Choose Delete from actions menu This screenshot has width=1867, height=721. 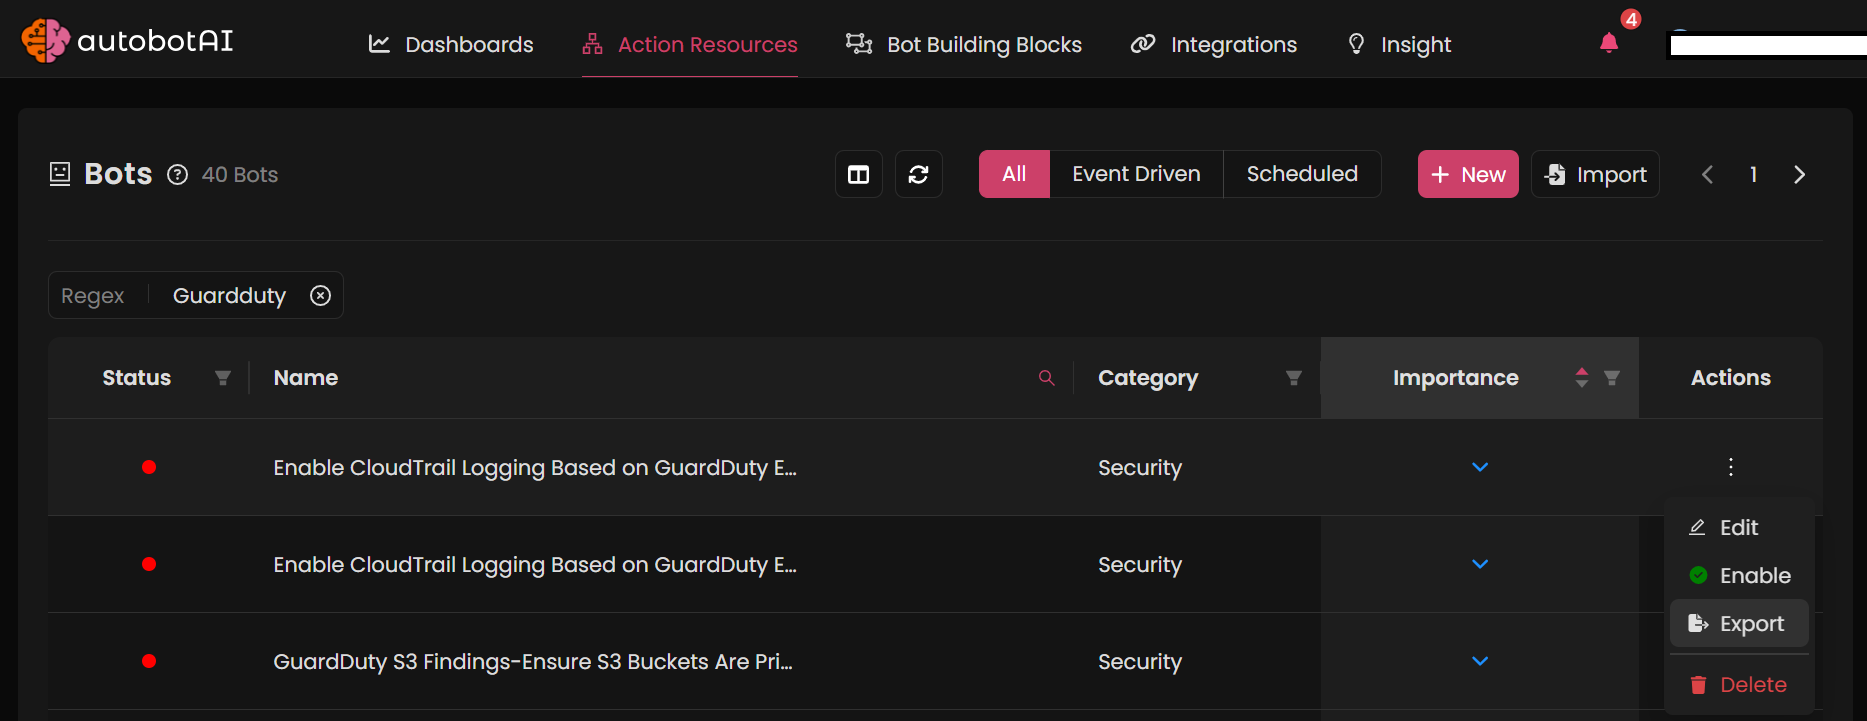(1739, 684)
